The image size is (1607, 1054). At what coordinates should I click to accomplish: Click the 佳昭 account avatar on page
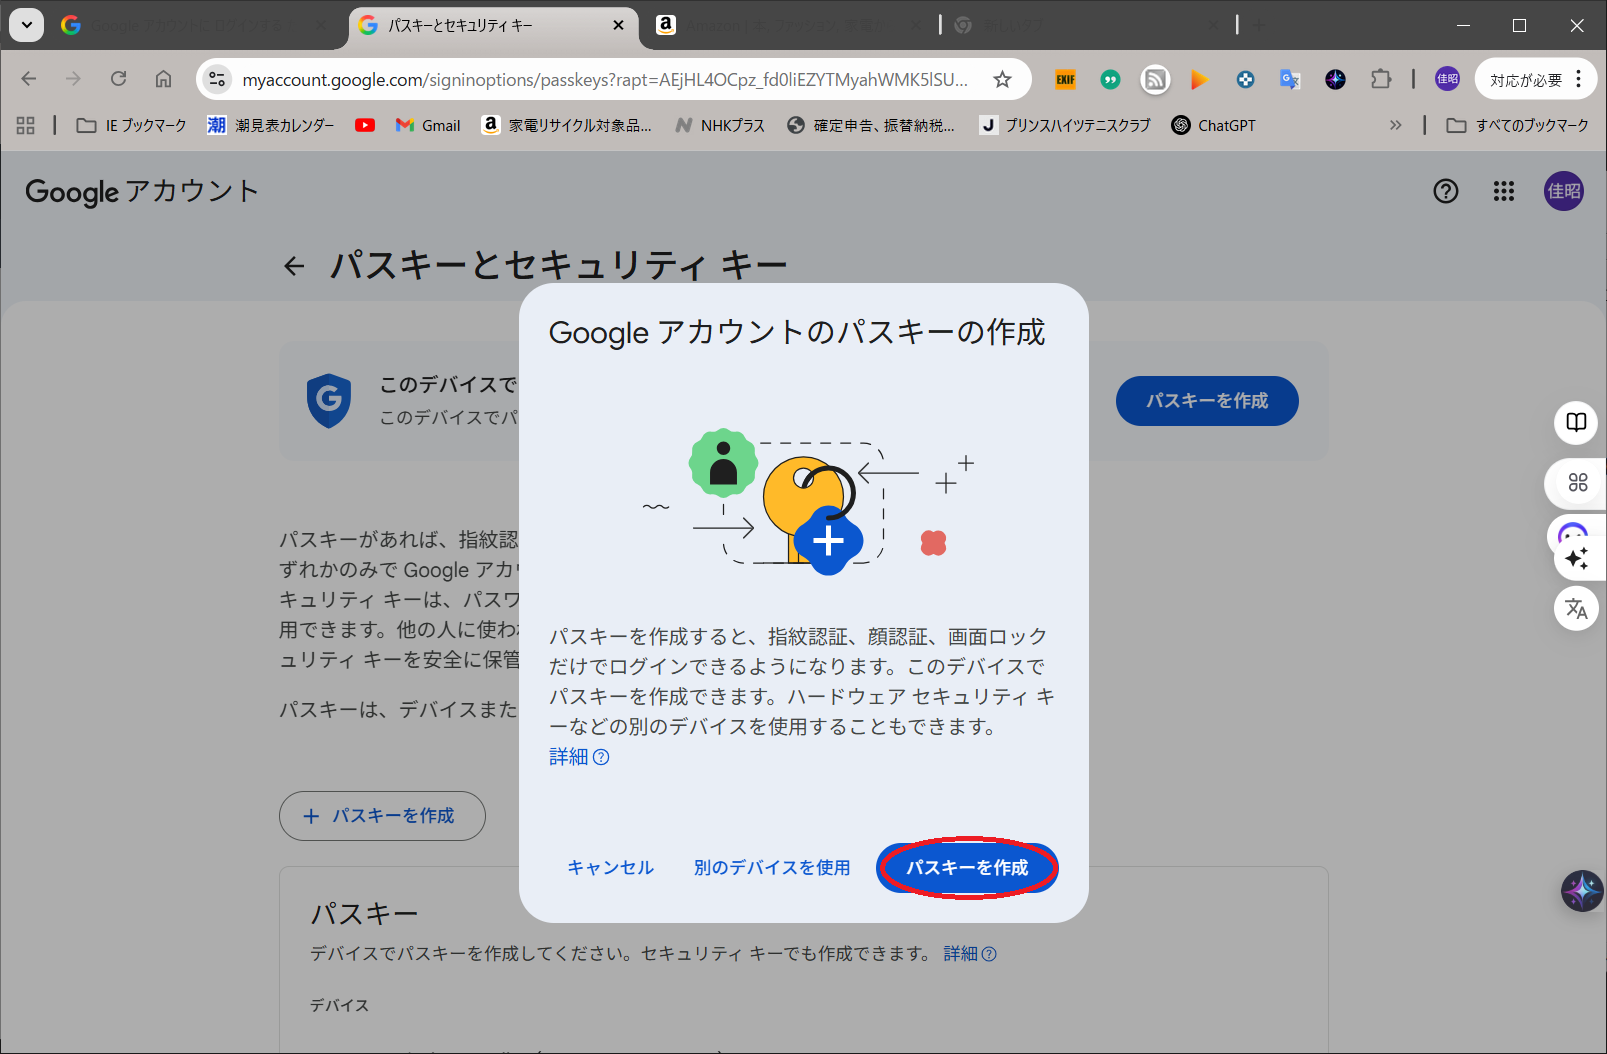tap(1563, 191)
